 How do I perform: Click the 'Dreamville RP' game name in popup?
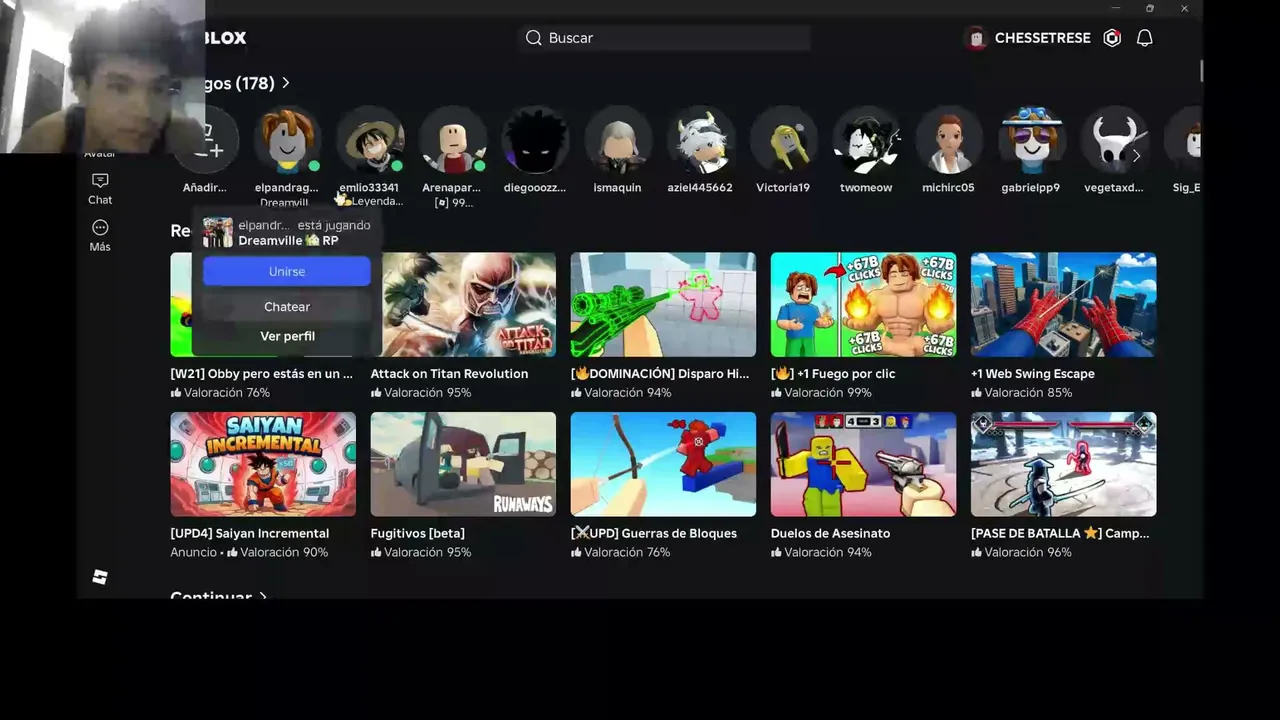[288, 241]
